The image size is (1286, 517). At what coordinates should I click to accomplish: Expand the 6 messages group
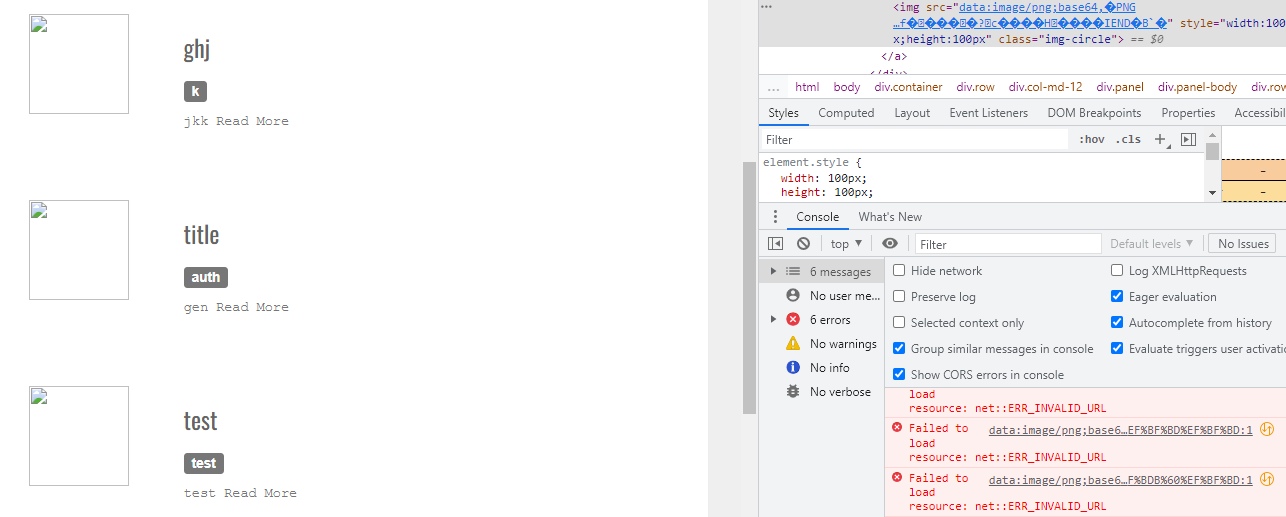click(773, 272)
